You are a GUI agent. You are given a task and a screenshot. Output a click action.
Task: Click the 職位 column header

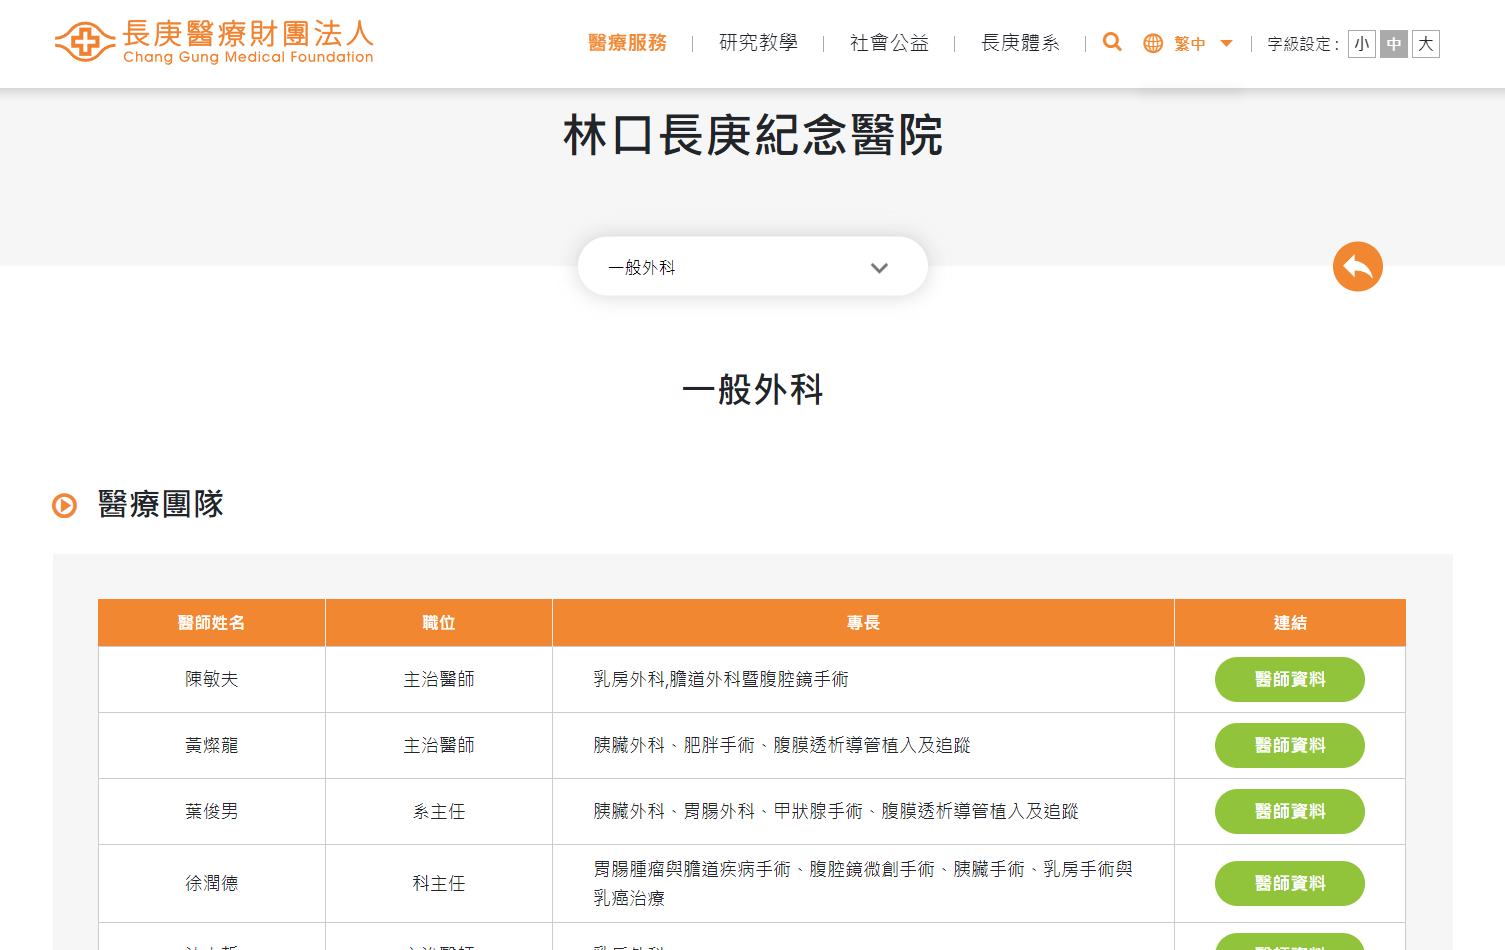[x=439, y=623]
